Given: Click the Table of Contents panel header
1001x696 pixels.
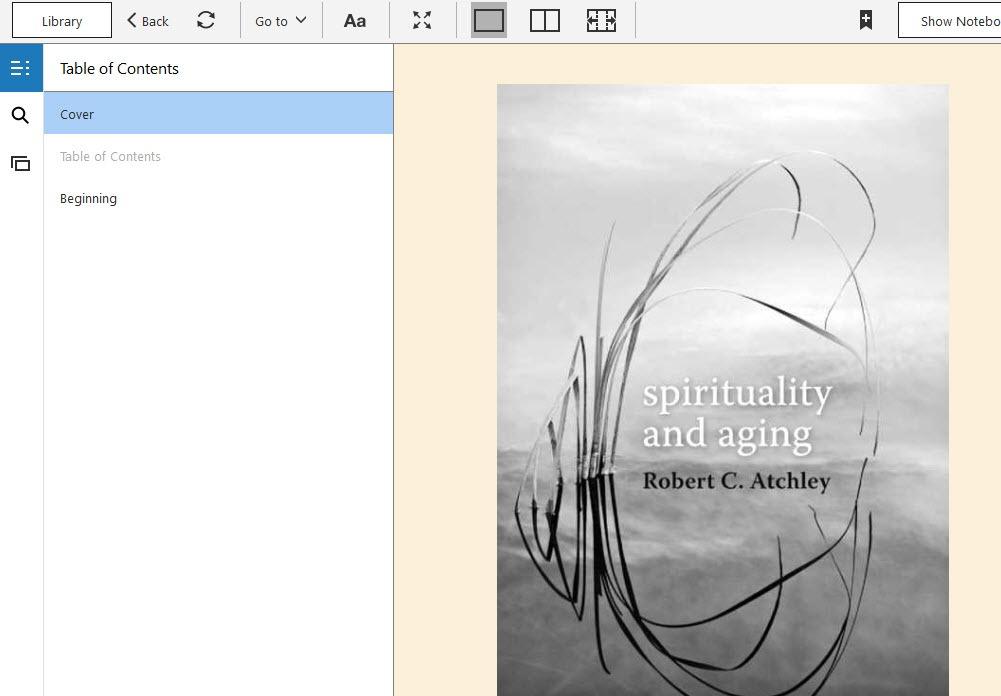Looking at the screenshot, I should tap(119, 68).
